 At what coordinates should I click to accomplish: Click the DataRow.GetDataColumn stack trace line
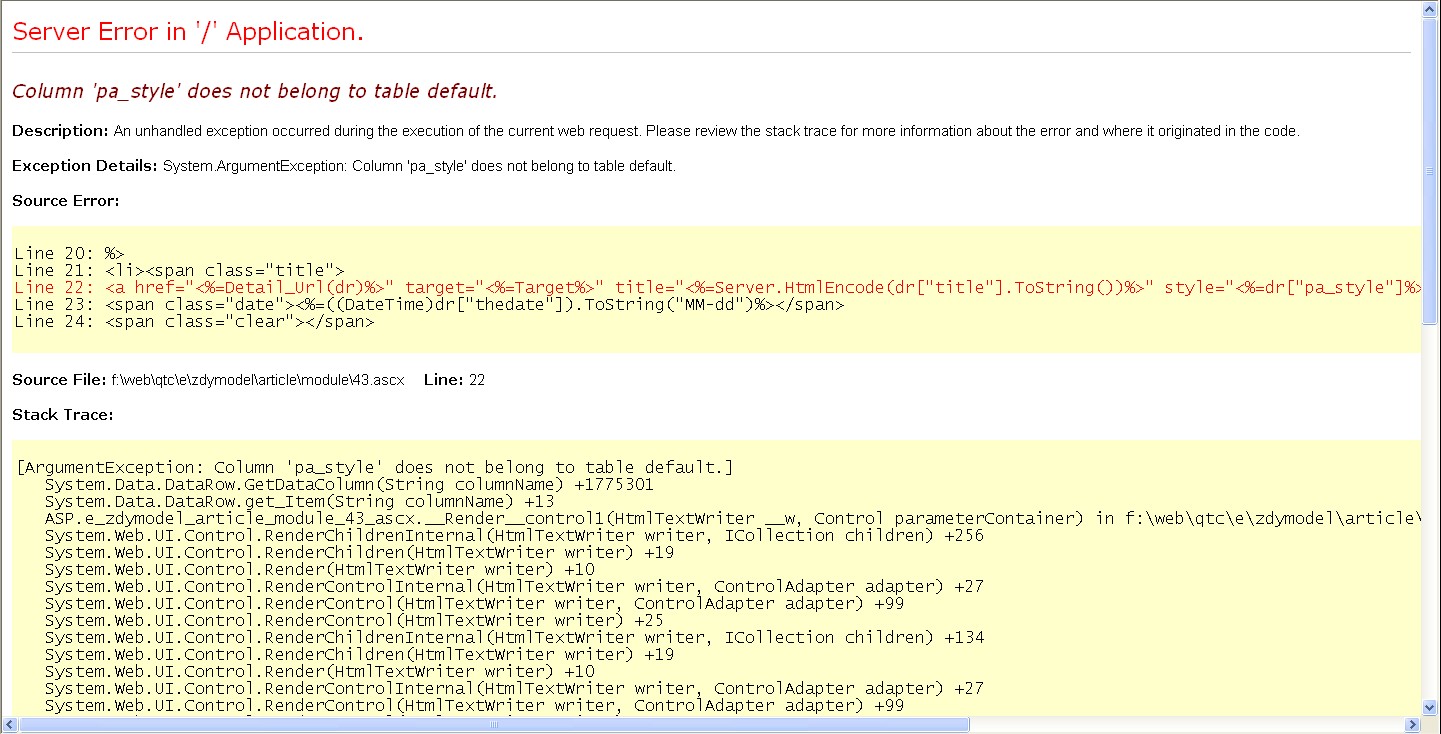click(x=349, y=485)
